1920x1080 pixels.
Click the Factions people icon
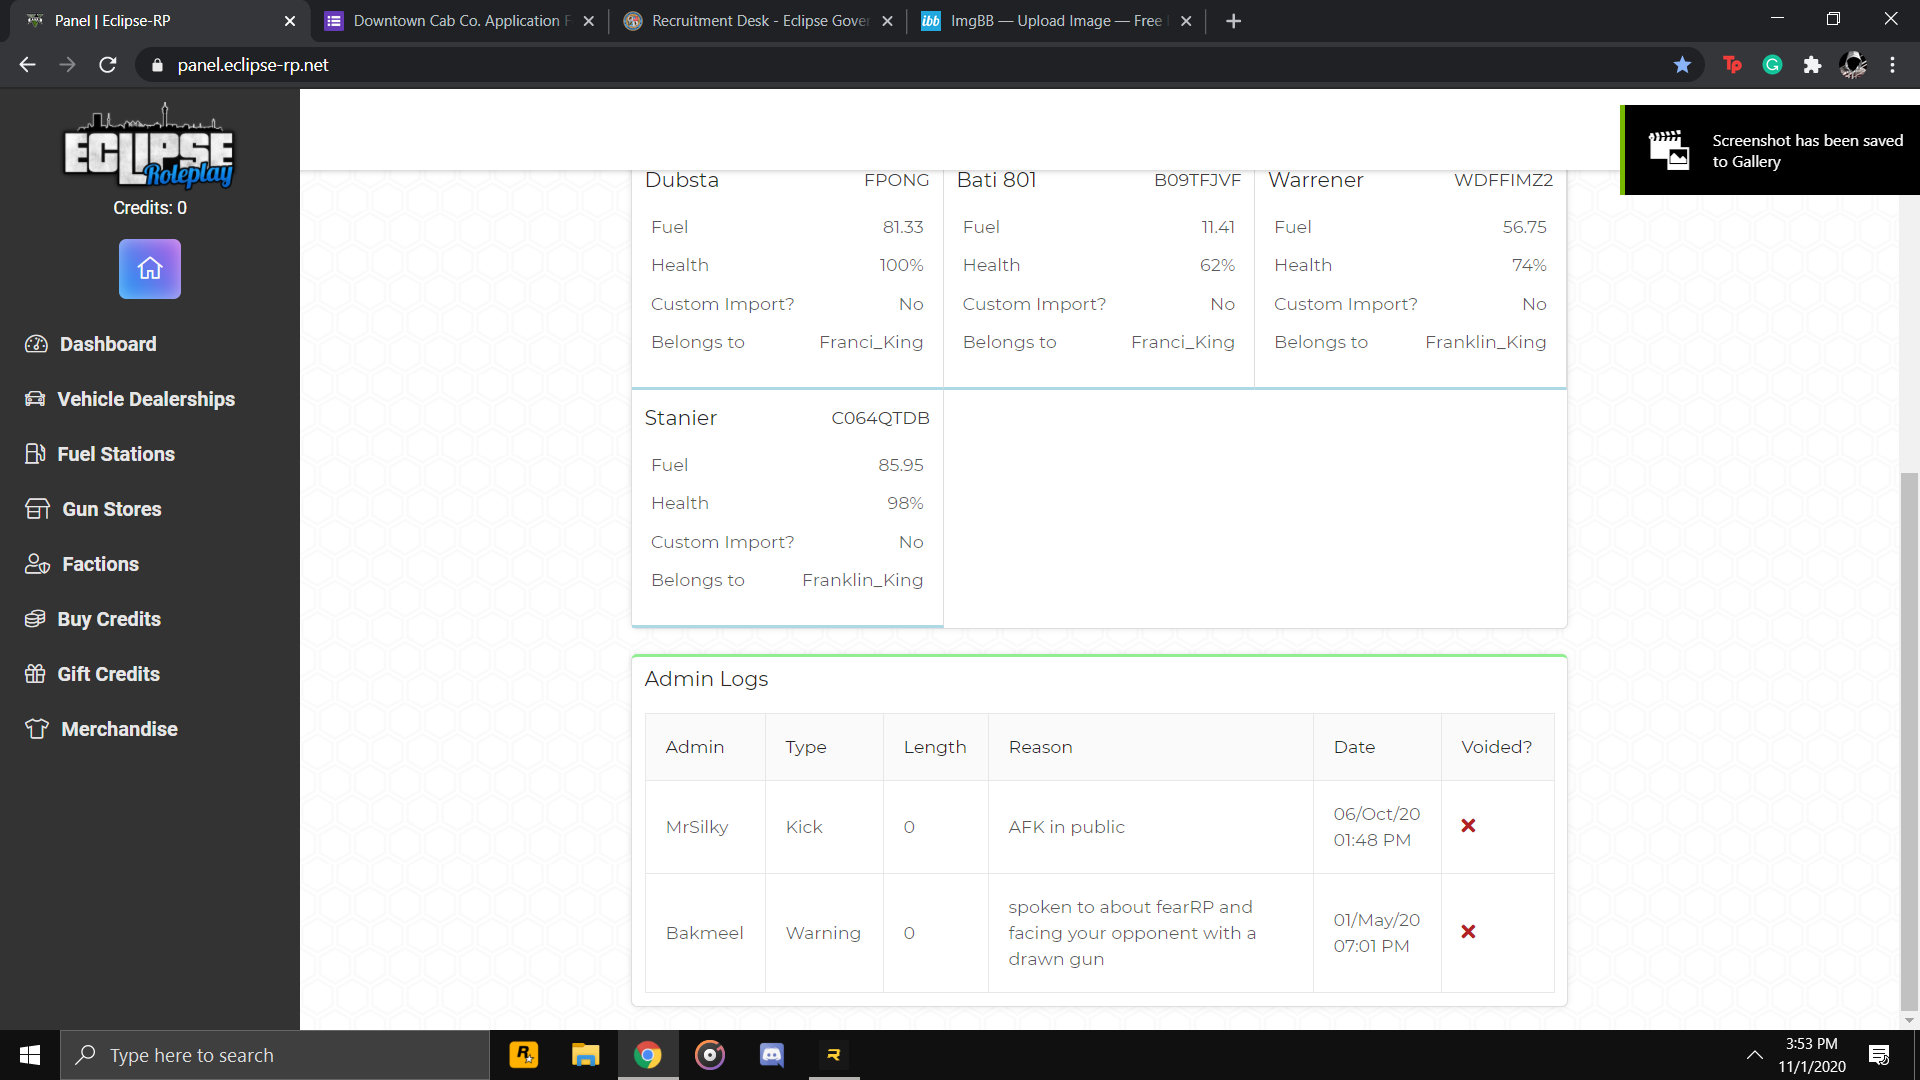(x=37, y=564)
